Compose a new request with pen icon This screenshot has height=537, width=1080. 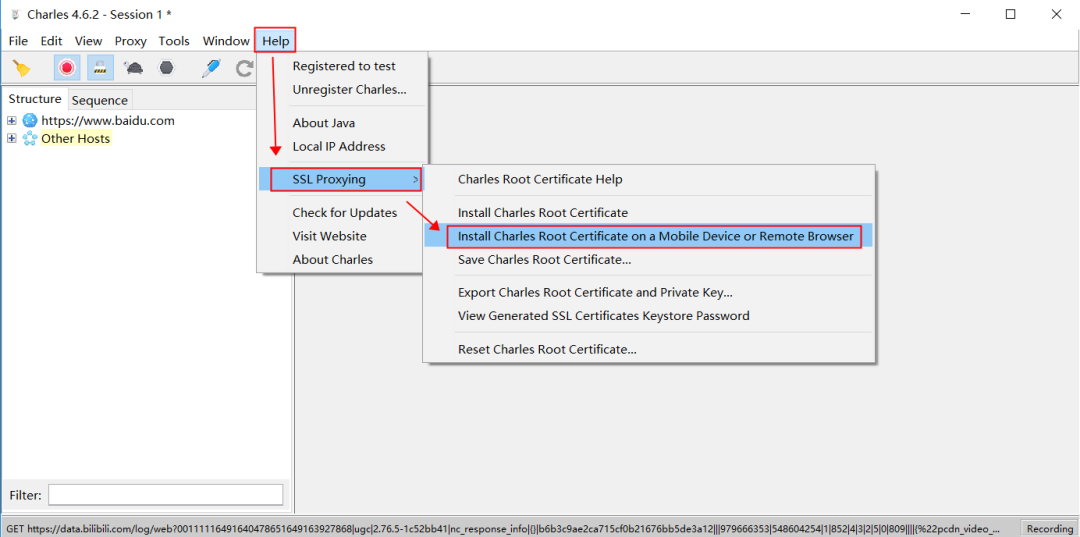pos(211,68)
